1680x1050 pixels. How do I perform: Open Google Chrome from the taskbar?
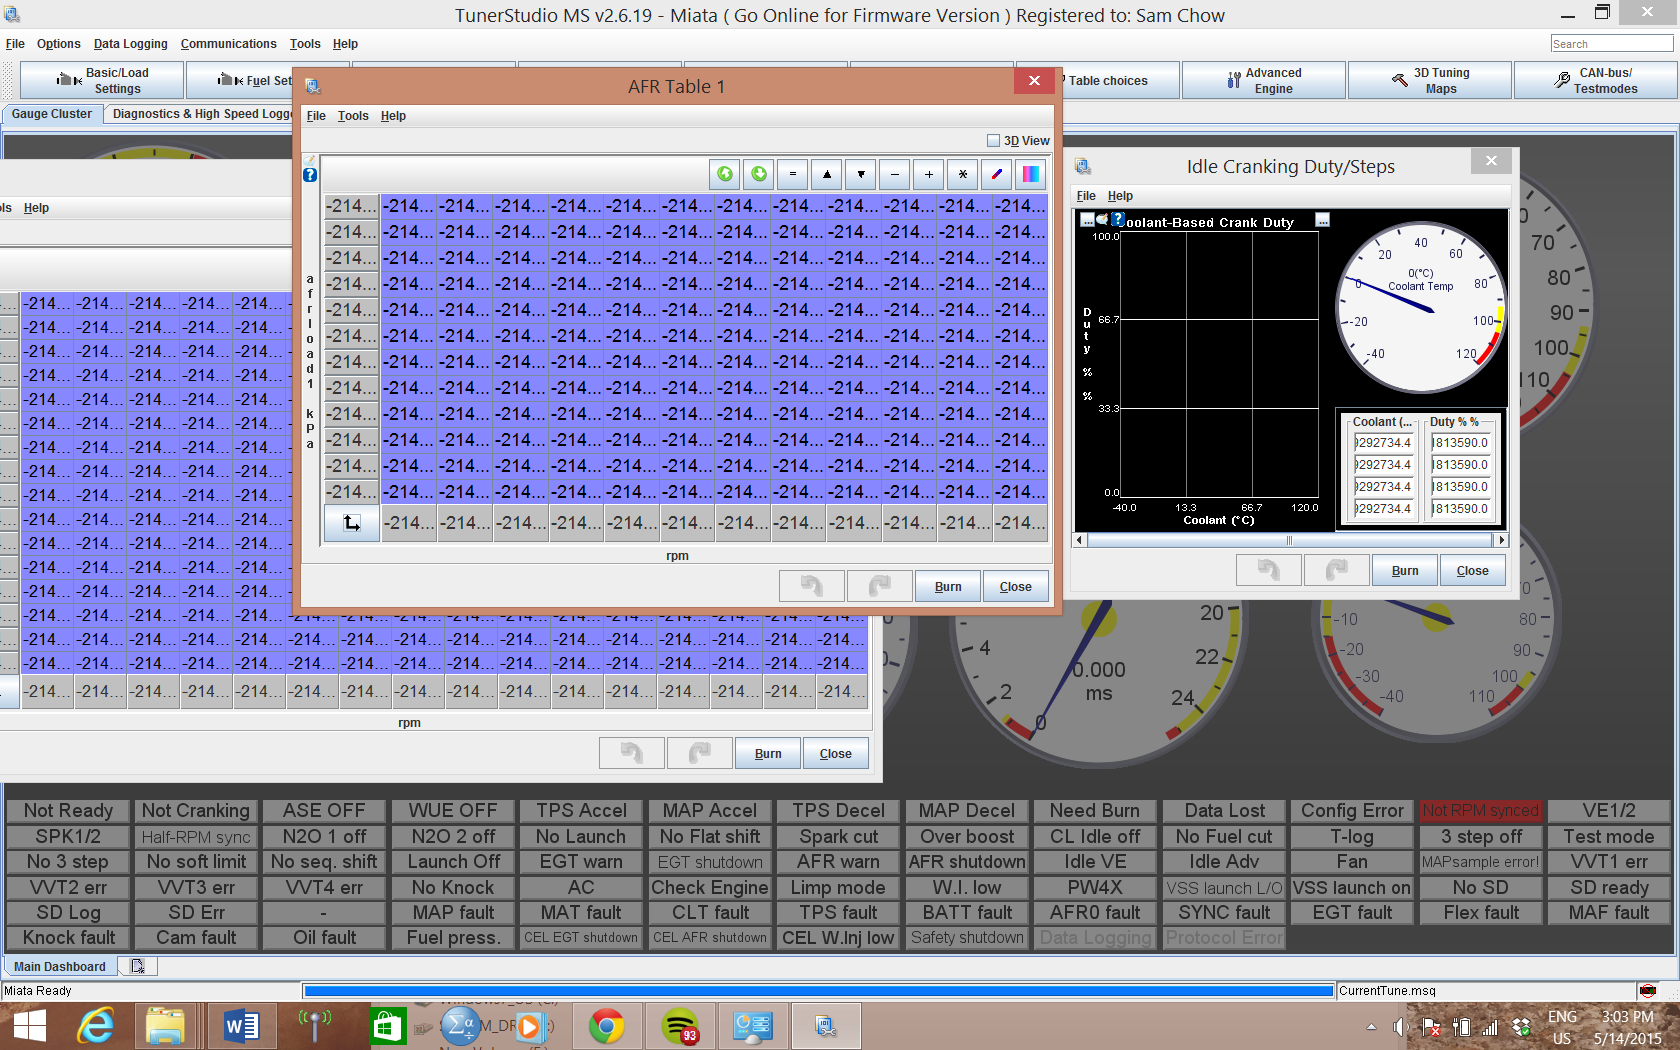[x=606, y=1026]
